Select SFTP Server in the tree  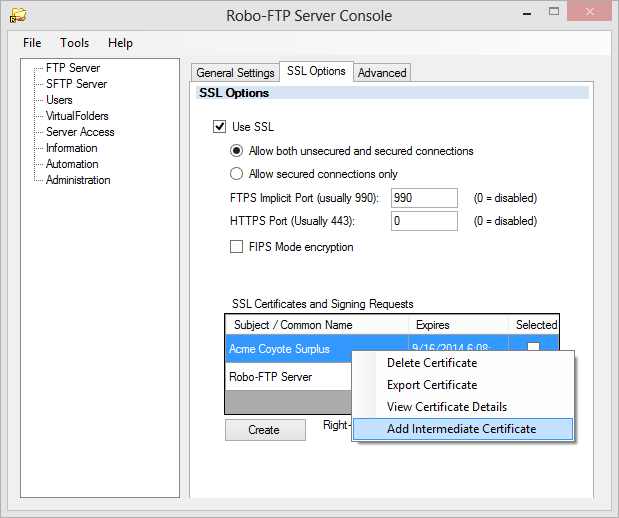pyautogui.click(x=76, y=84)
